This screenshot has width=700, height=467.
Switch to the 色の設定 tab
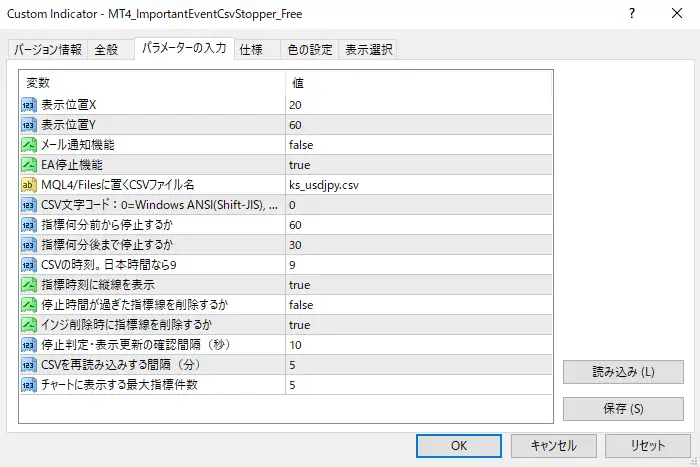(x=310, y=49)
